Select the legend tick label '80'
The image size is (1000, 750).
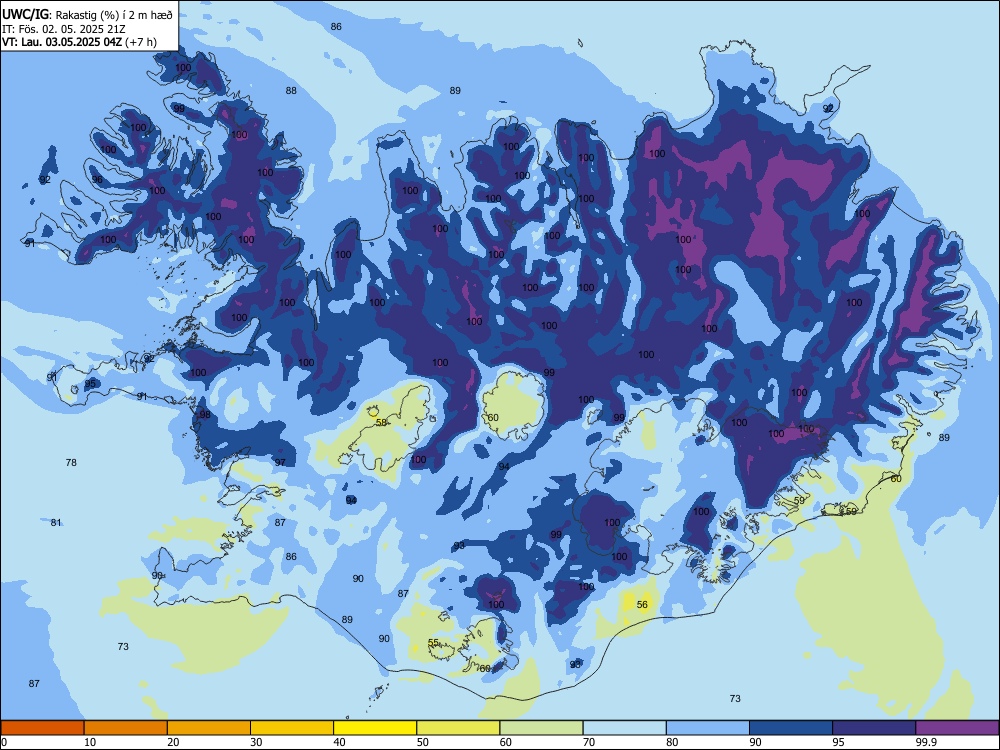[672, 742]
